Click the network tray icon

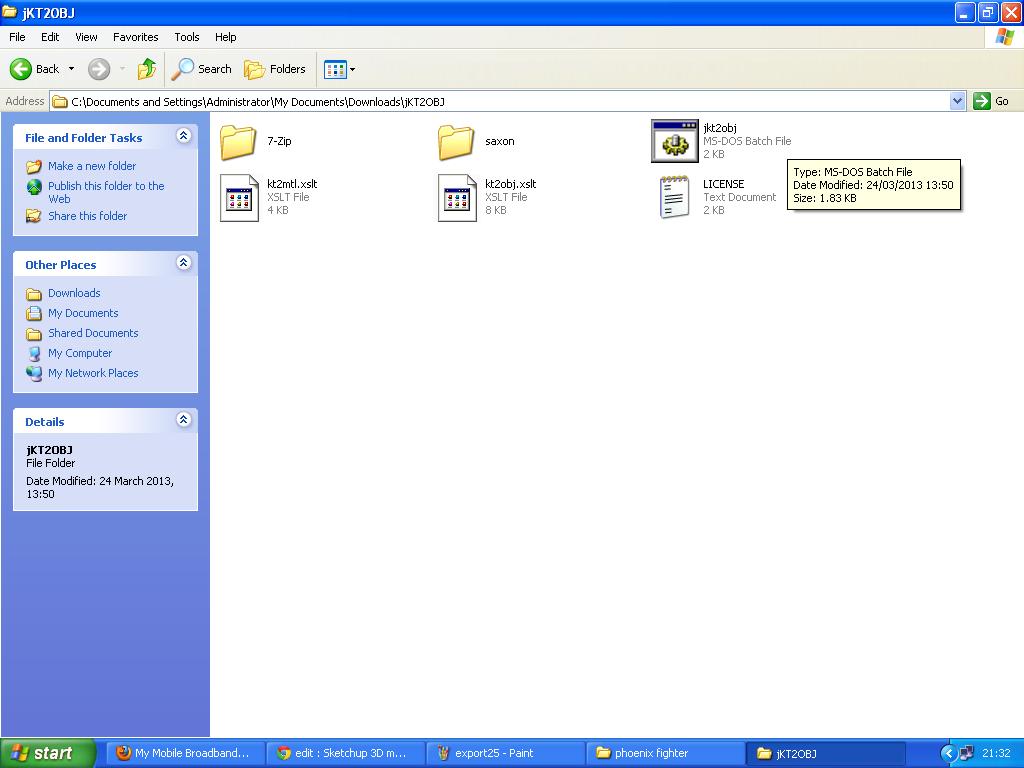click(x=967, y=754)
